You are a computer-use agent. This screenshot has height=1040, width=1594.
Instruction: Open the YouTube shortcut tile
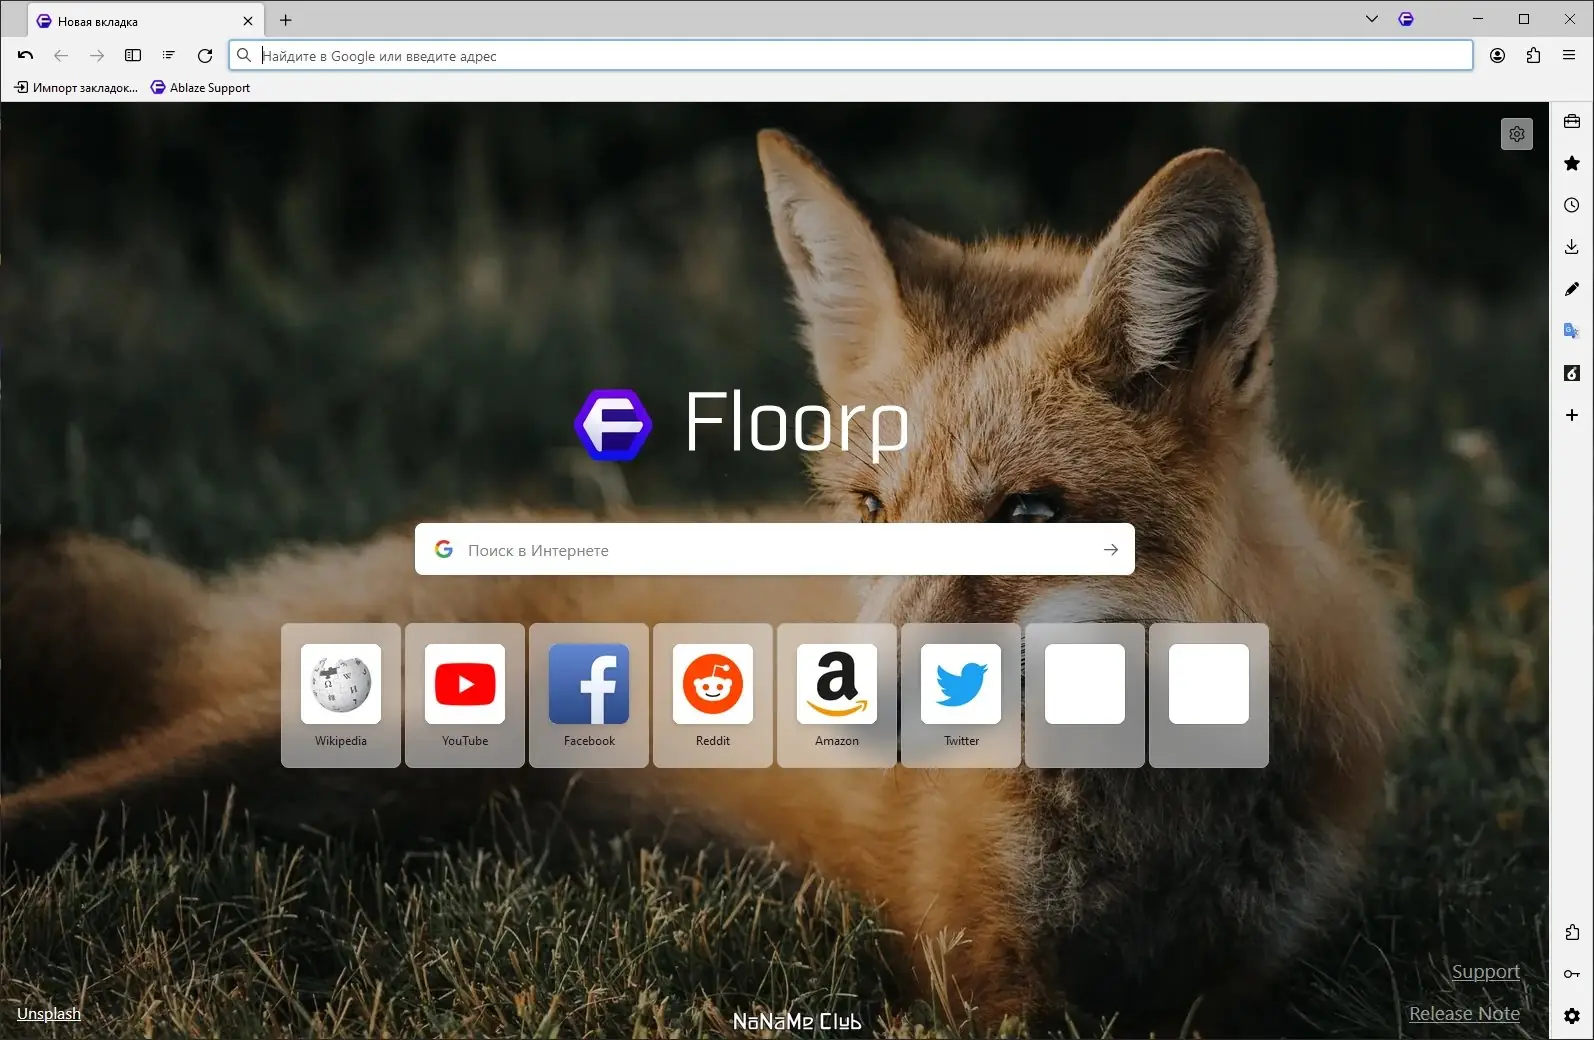point(465,696)
